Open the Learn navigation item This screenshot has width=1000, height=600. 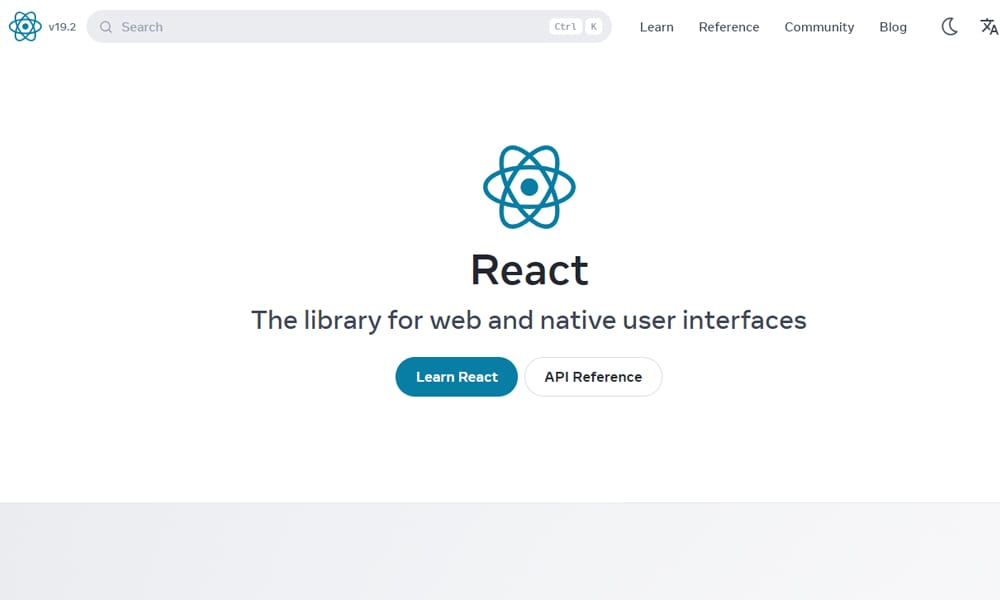(656, 27)
